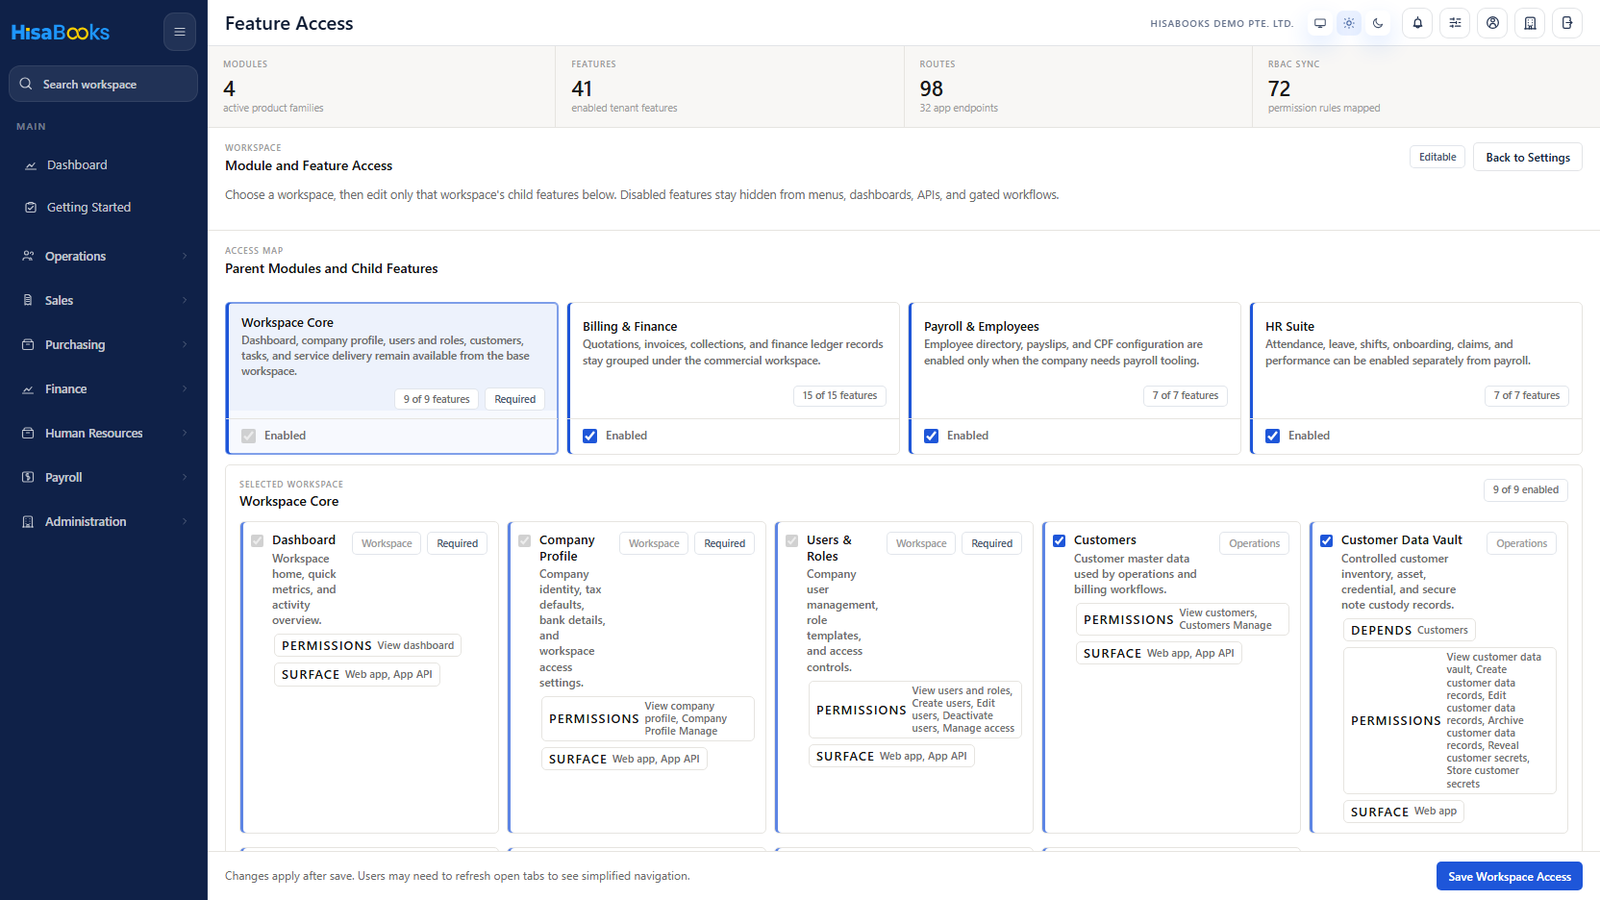Click the Dashboard chart icon in sidebar
The height and width of the screenshot is (900, 1600).
30,165
